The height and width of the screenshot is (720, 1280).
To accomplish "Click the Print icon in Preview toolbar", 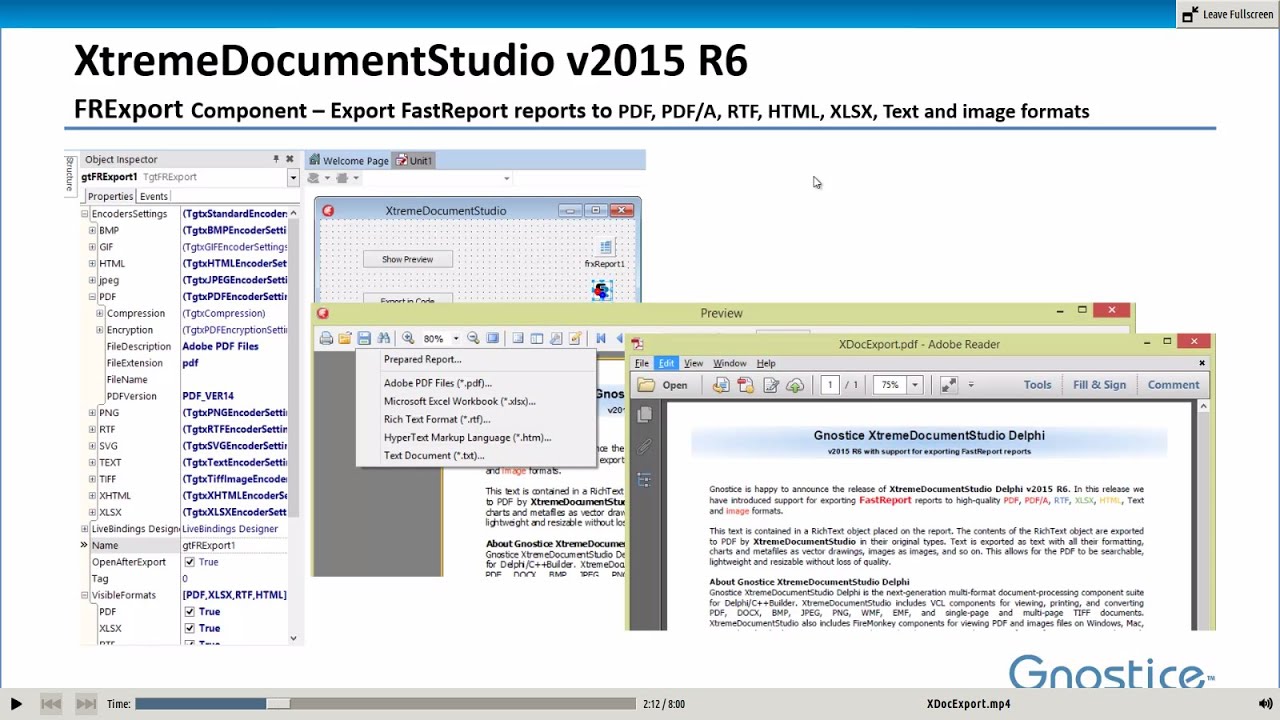I will (326, 339).
